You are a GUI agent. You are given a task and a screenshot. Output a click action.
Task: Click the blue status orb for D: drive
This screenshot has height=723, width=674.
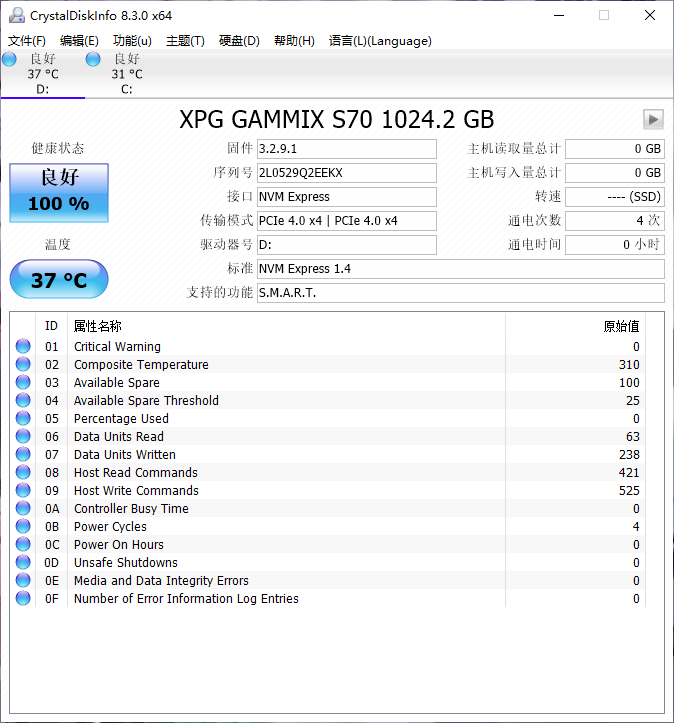click(9, 59)
